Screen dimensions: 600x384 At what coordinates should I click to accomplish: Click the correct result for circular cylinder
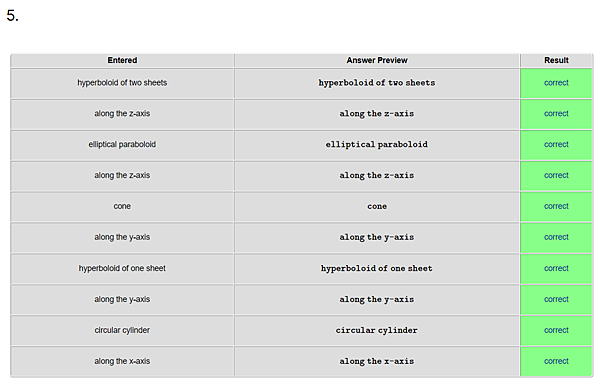(556, 330)
